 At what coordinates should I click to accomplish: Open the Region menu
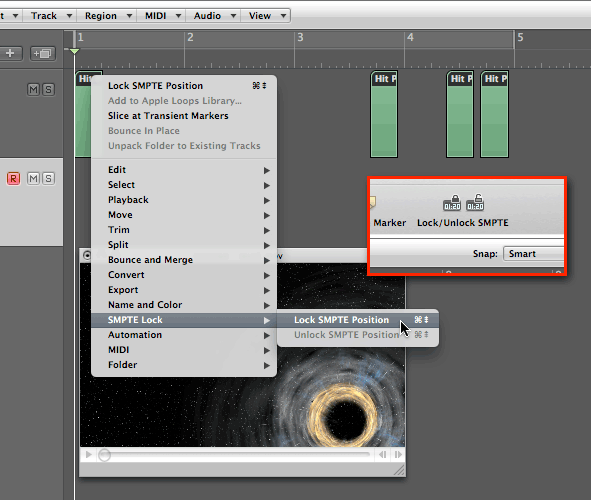(107, 16)
